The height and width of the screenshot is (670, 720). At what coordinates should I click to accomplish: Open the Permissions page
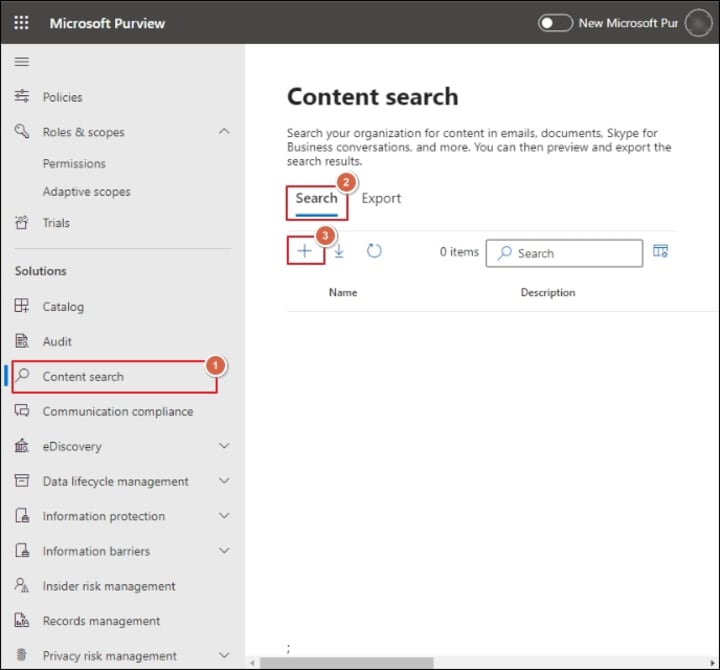click(74, 163)
